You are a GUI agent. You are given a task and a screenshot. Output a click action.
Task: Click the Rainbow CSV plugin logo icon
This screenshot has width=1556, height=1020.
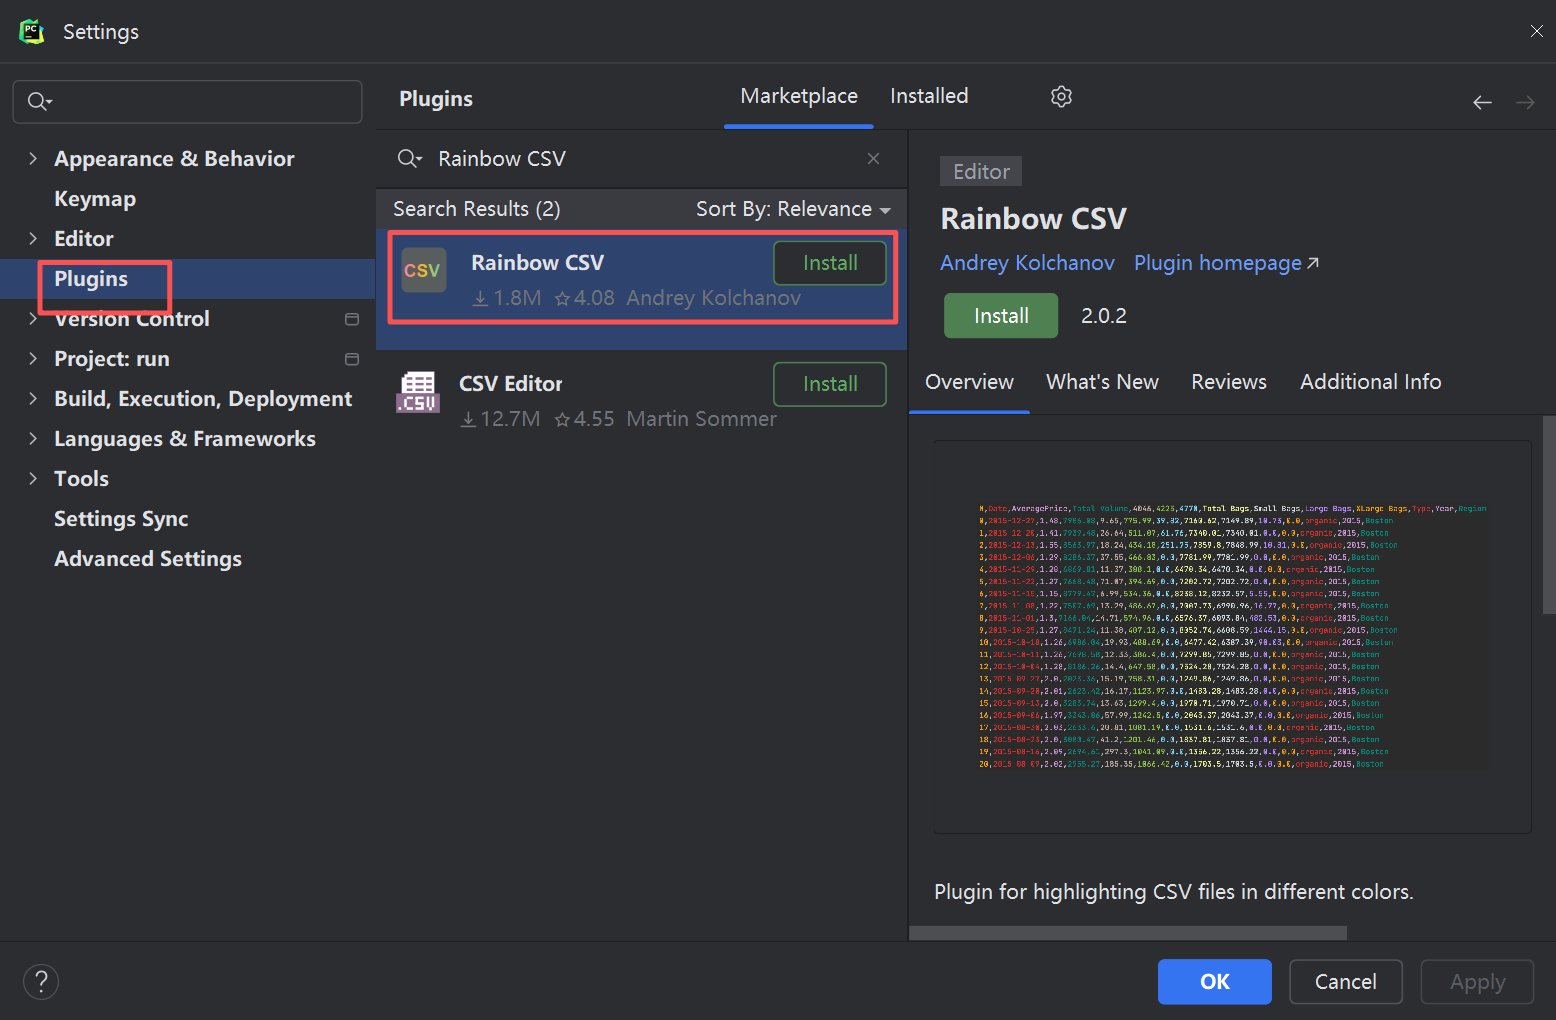pyautogui.click(x=423, y=270)
